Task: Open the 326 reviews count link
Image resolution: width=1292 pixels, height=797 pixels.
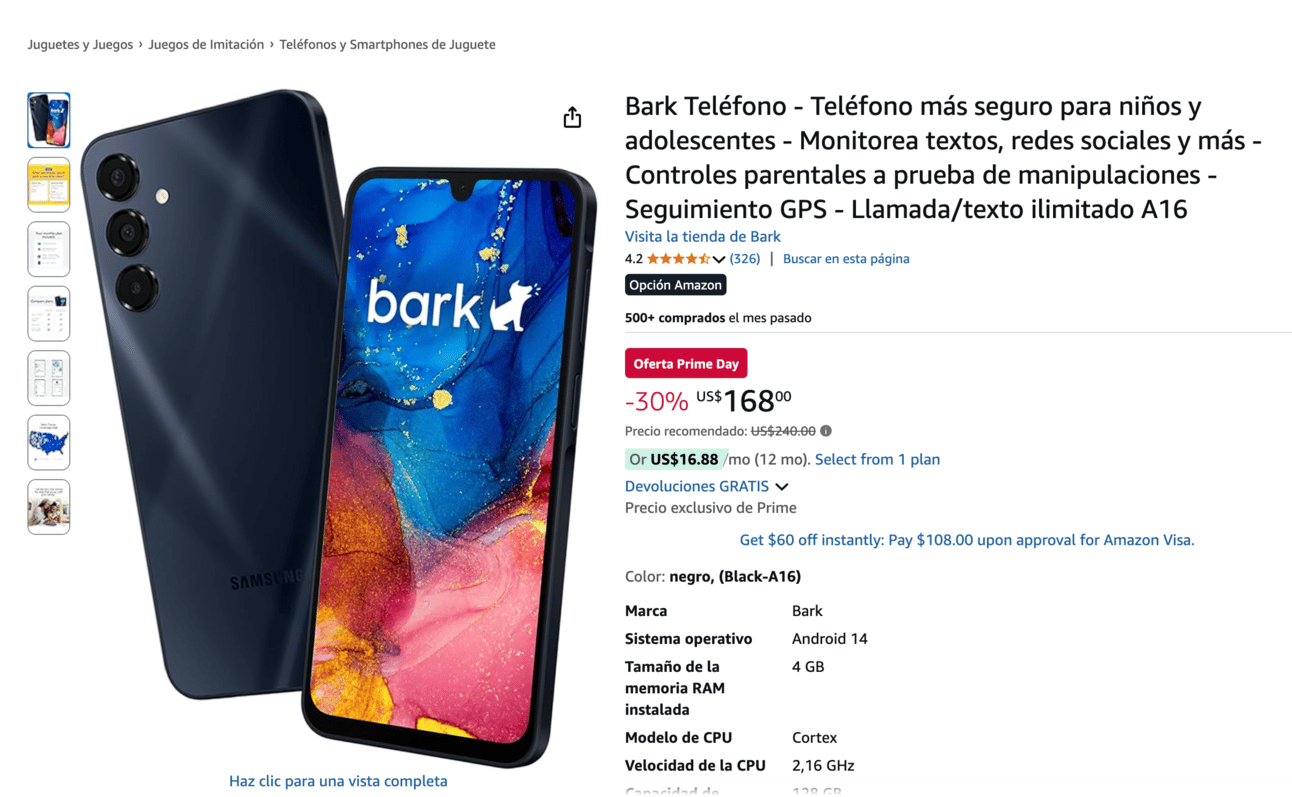Action: (x=745, y=259)
